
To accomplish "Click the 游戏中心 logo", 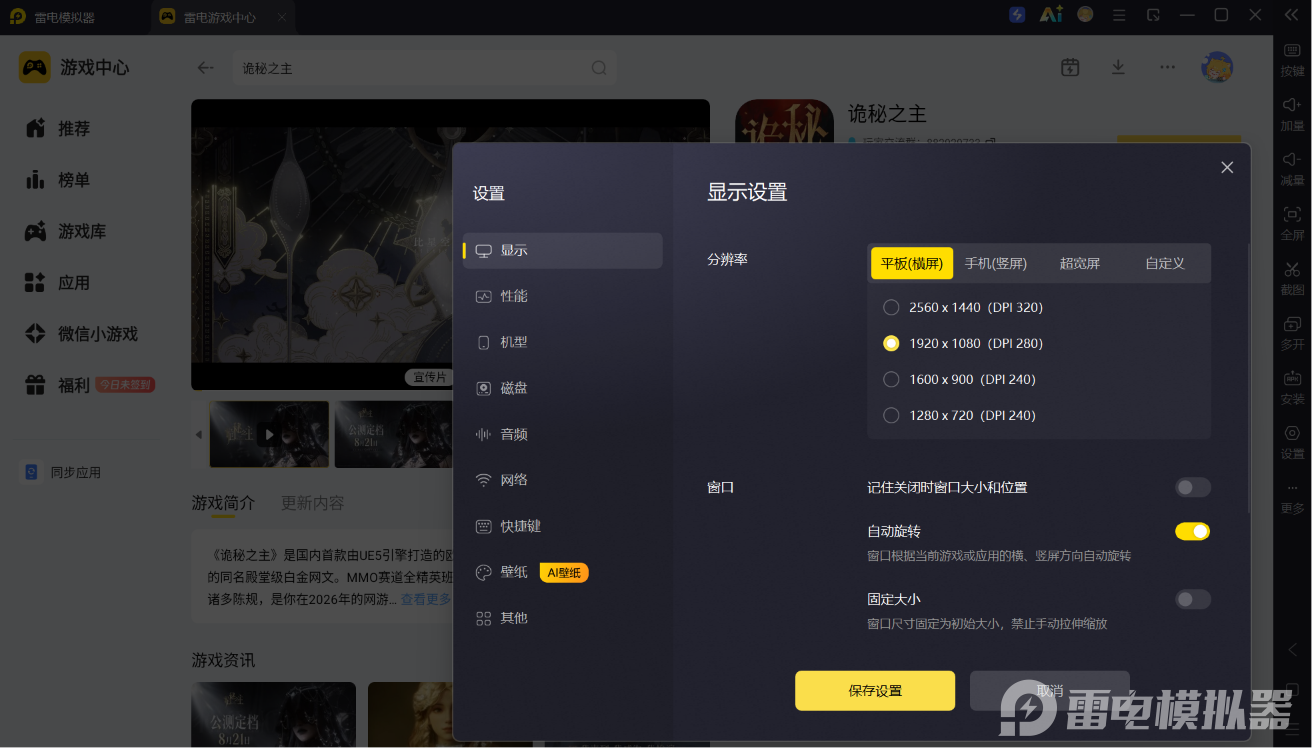I will point(74,67).
